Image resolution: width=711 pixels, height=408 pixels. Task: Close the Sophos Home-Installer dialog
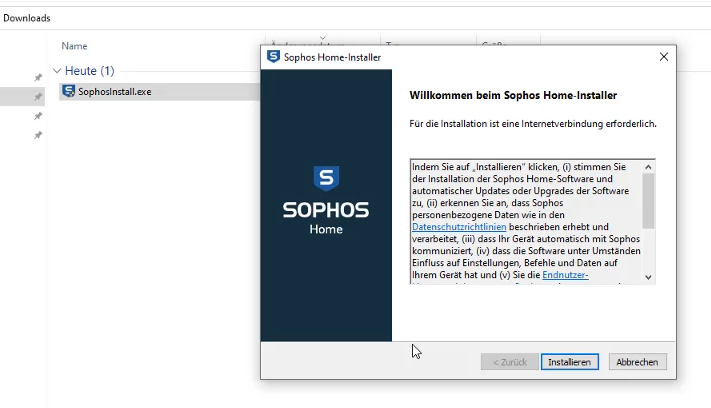pyautogui.click(x=663, y=57)
